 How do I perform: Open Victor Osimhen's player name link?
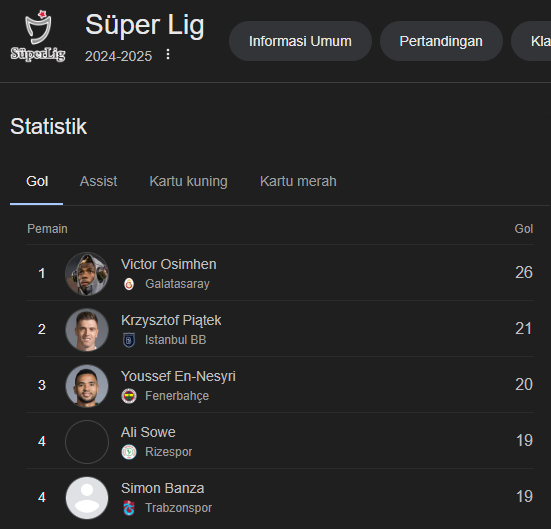tap(169, 264)
